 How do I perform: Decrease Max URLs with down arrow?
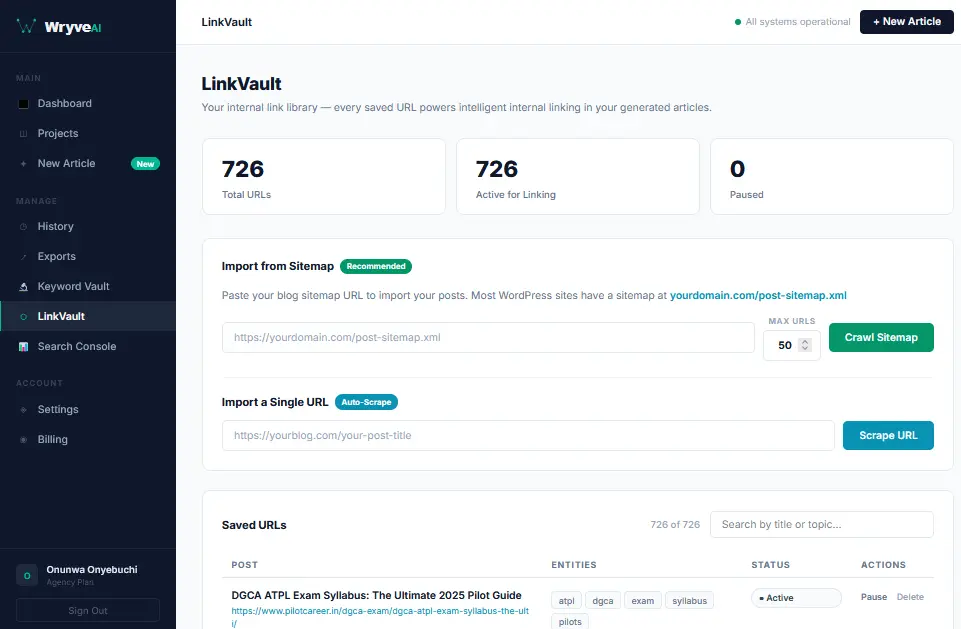point(805,348)
